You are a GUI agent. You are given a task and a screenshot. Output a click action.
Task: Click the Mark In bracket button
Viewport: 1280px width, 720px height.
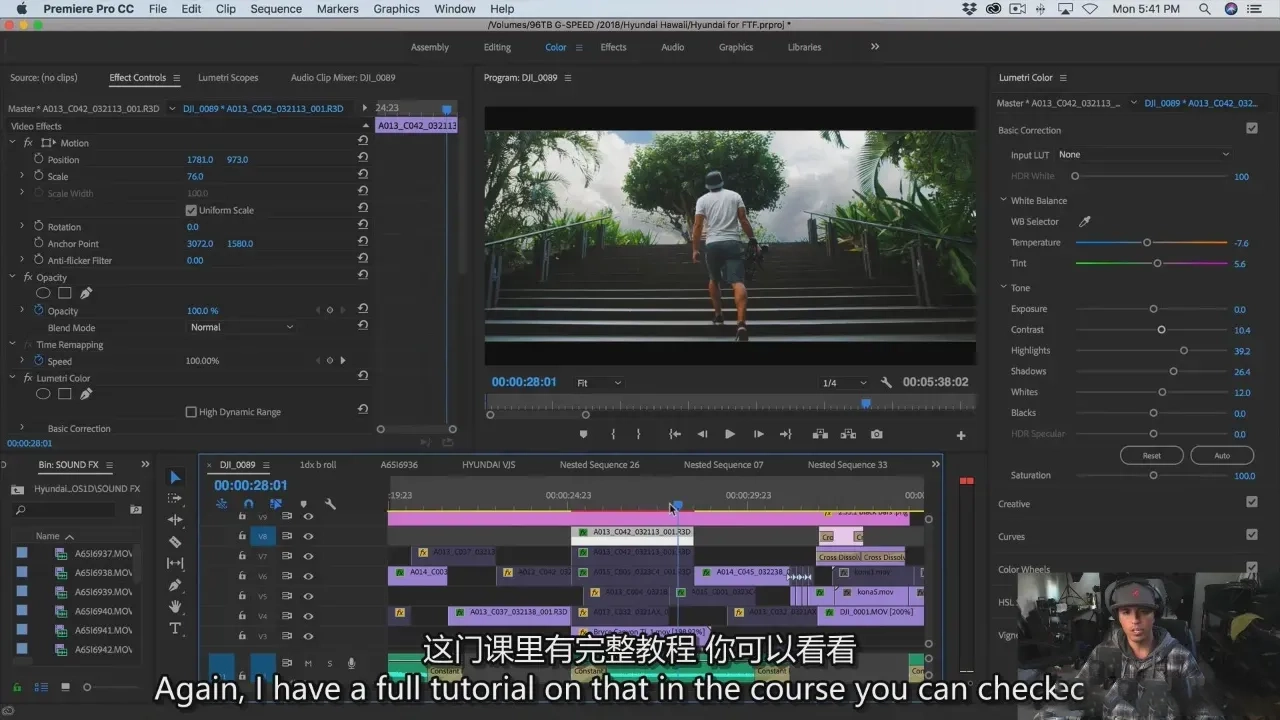613,434
